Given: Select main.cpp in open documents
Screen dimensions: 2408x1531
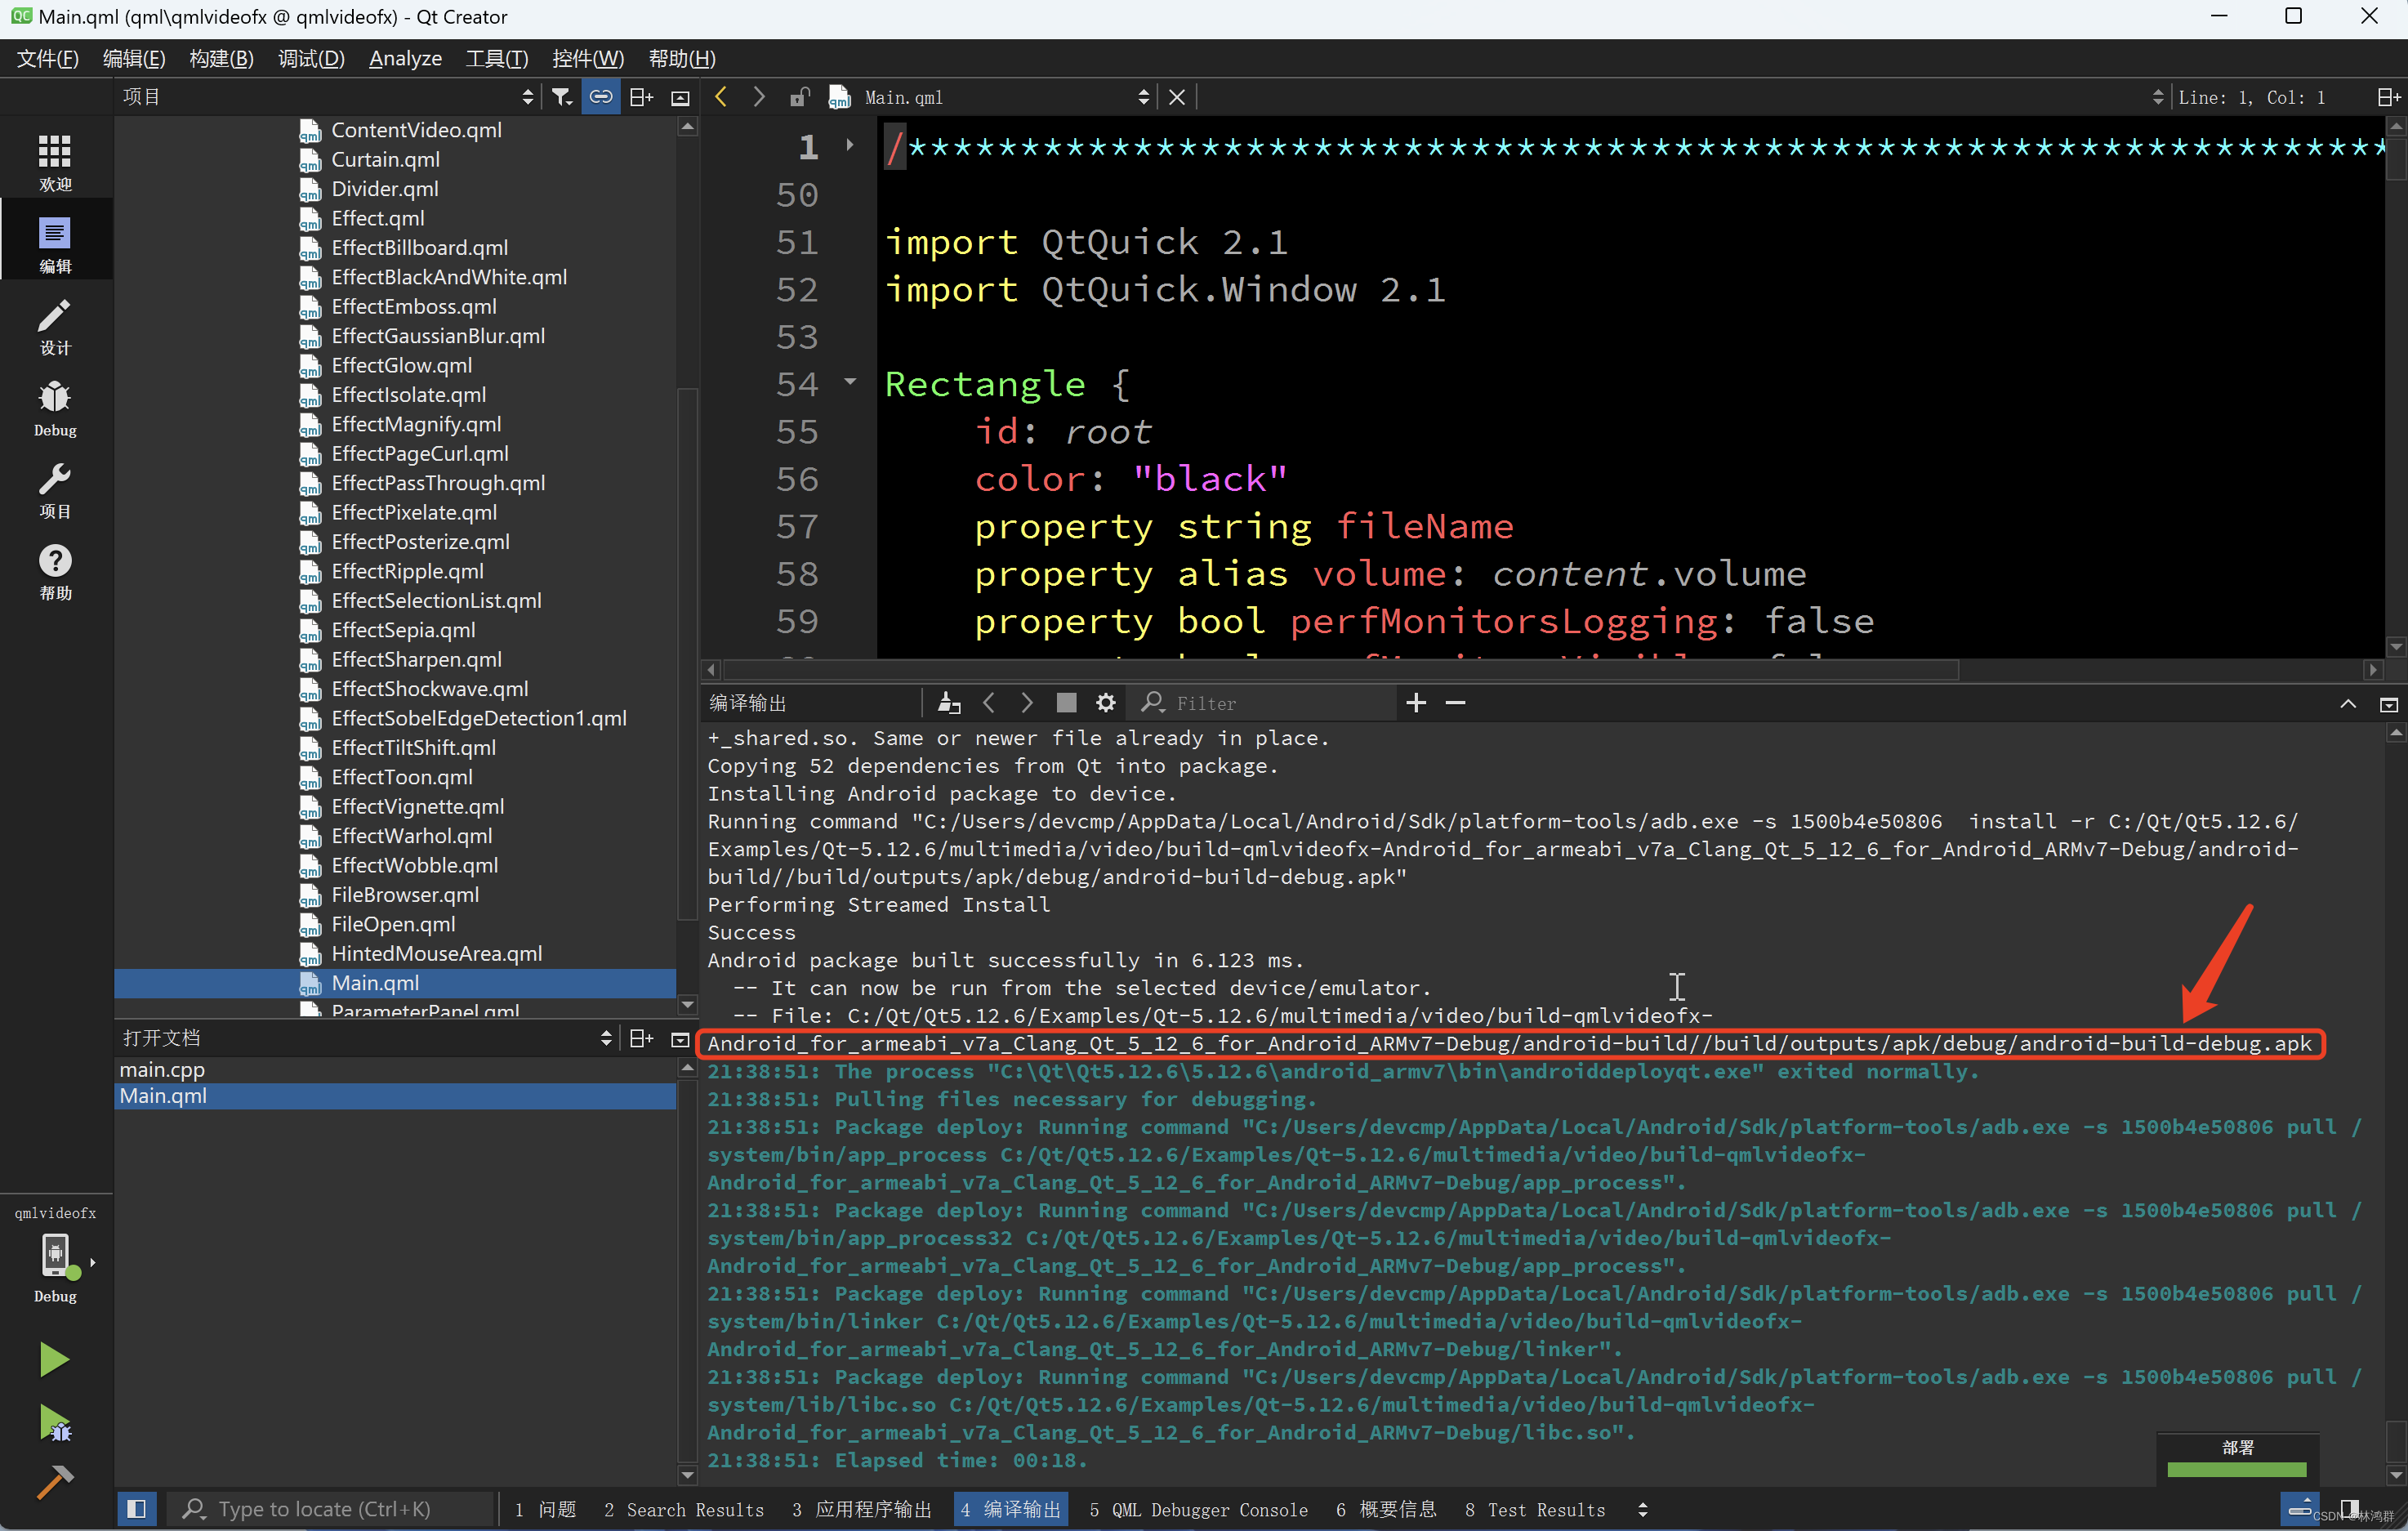Looking at the screenshot, I should point(162,1069).
